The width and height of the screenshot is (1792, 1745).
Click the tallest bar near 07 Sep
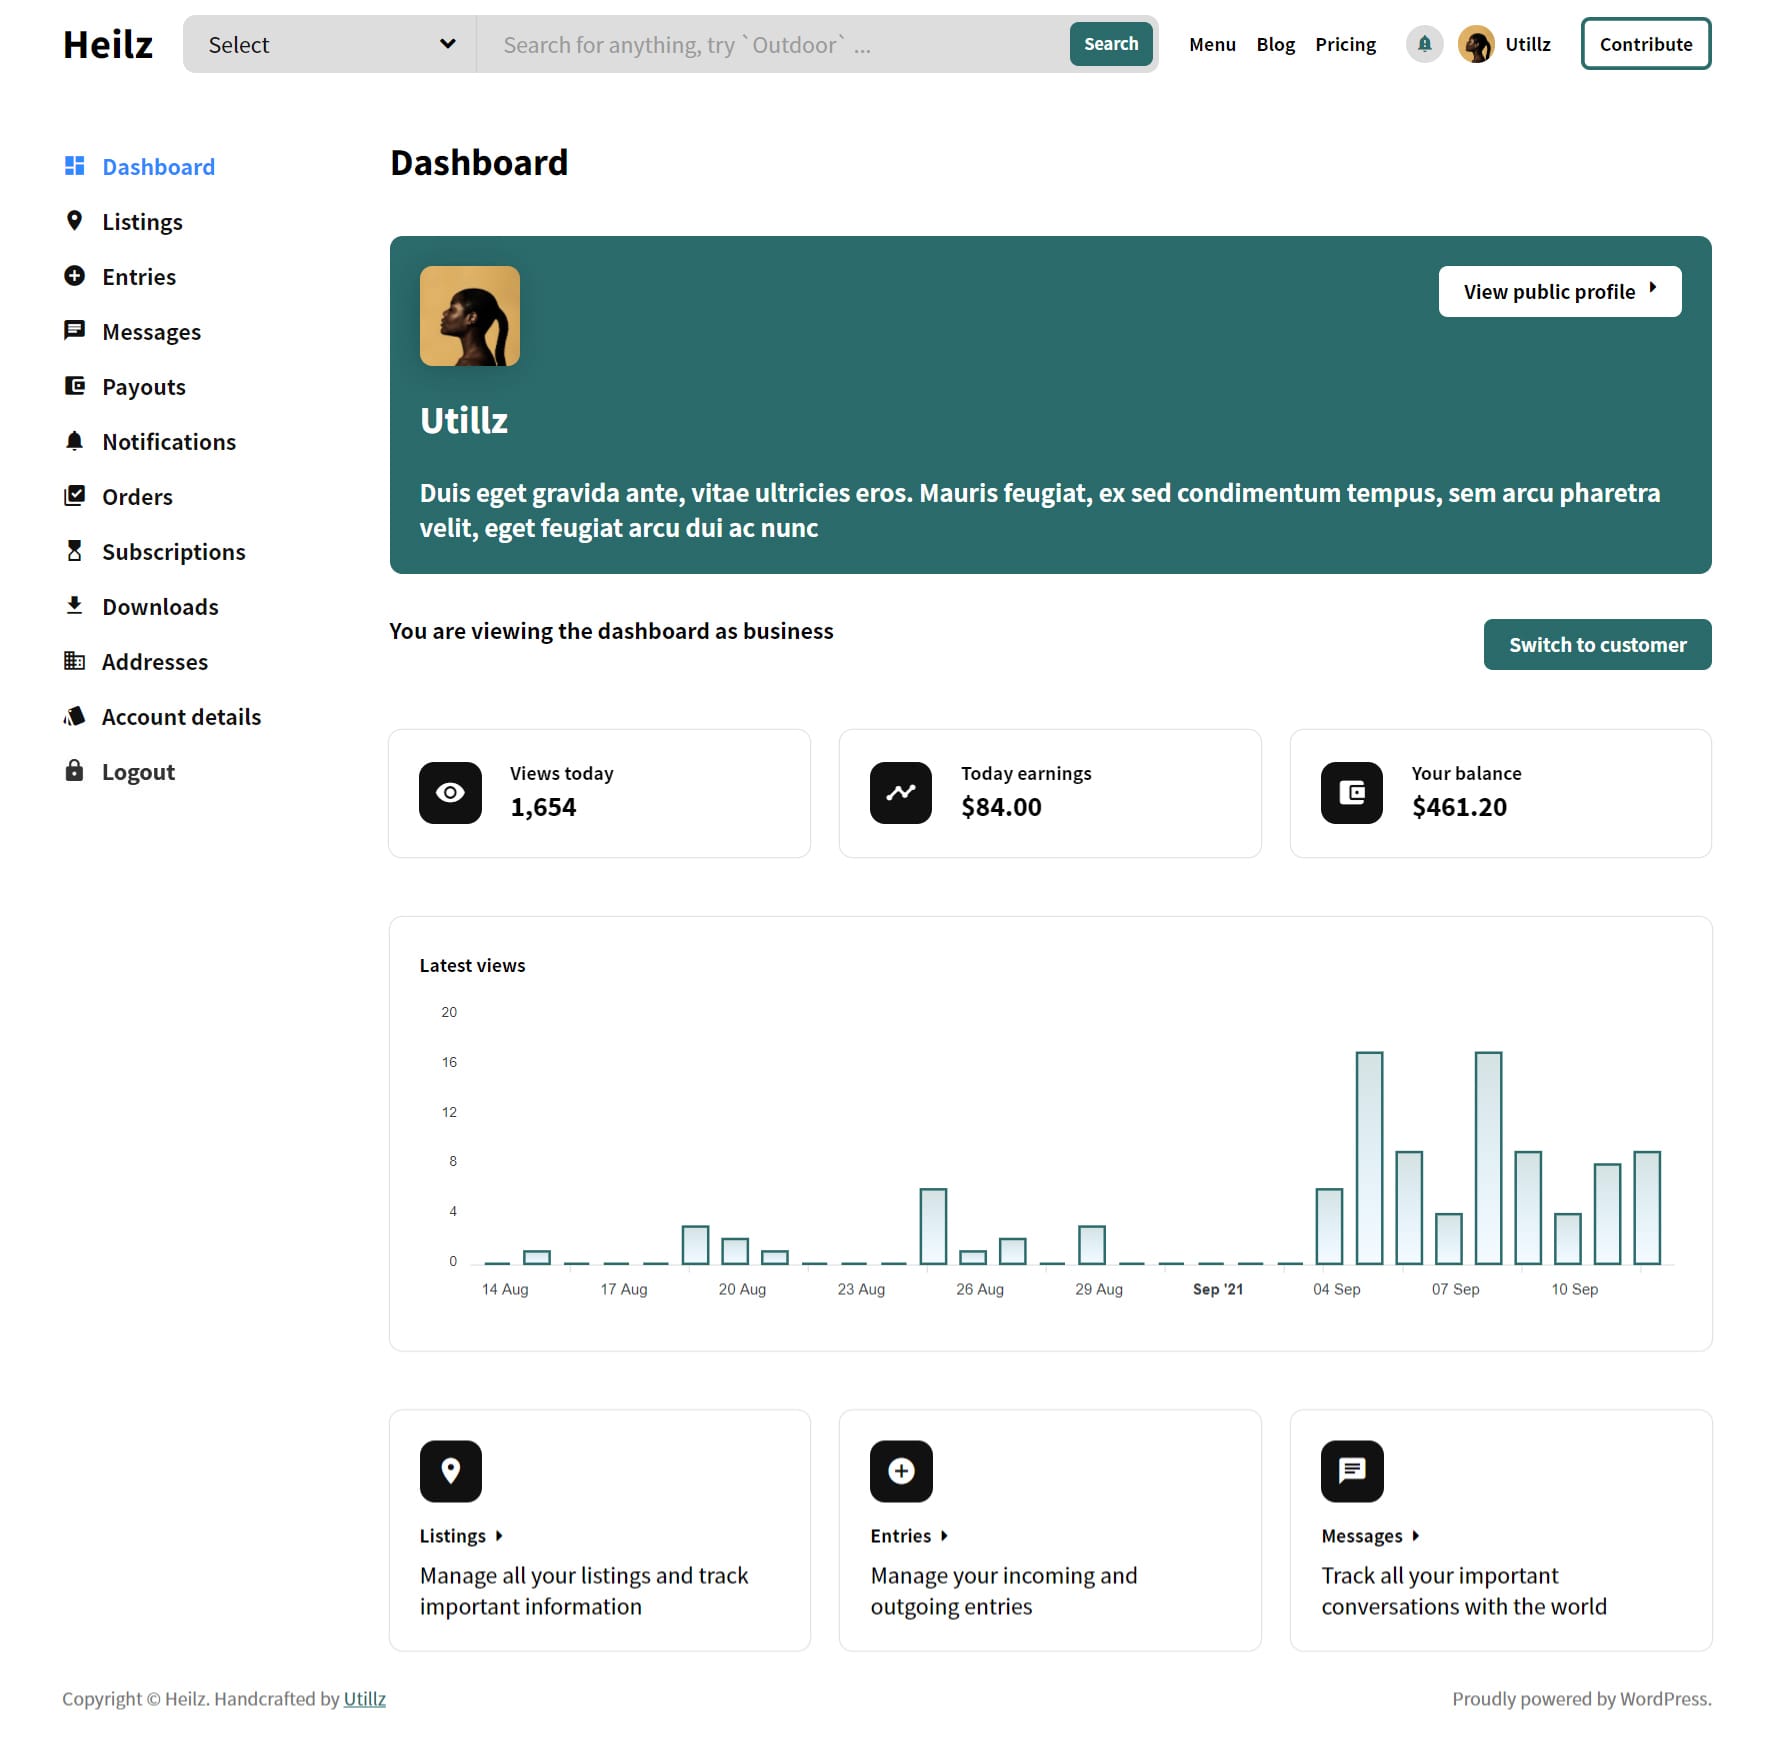1488,1158
